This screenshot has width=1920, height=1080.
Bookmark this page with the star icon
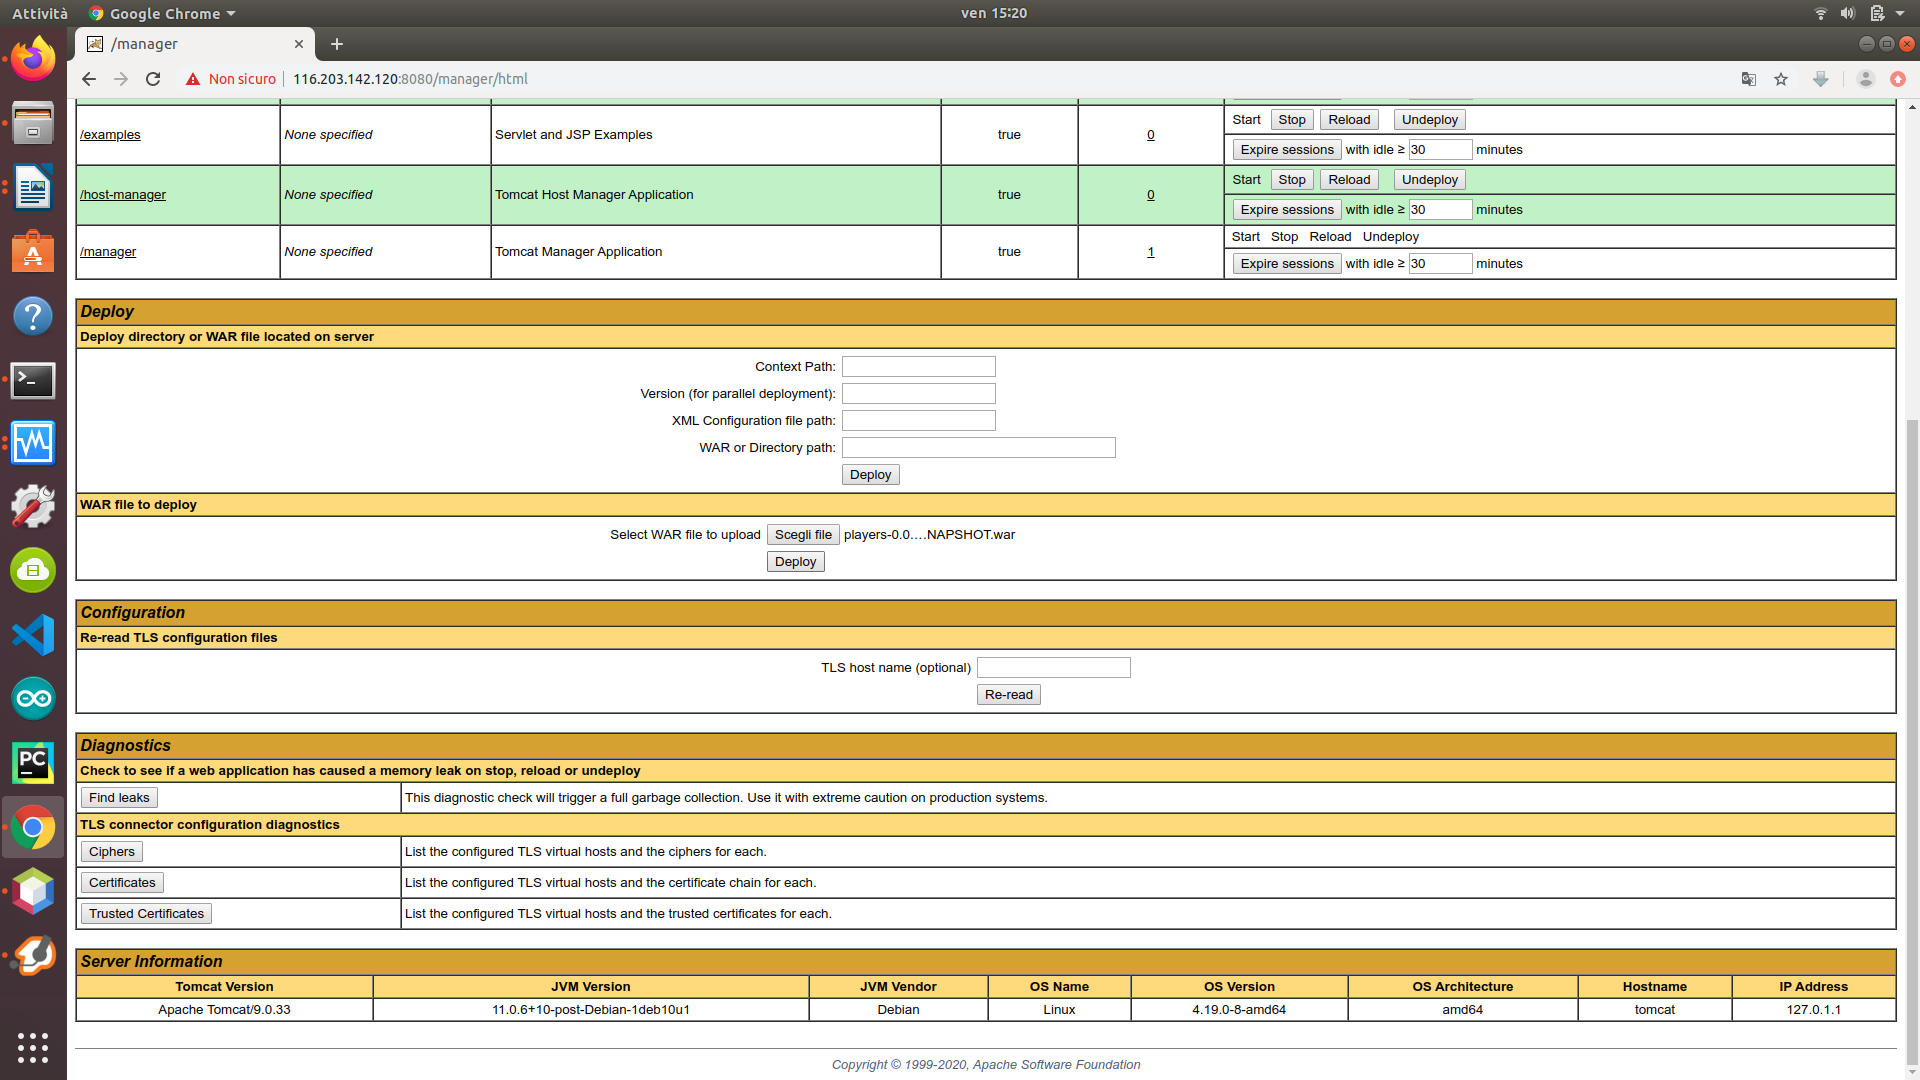[1781, 79]
